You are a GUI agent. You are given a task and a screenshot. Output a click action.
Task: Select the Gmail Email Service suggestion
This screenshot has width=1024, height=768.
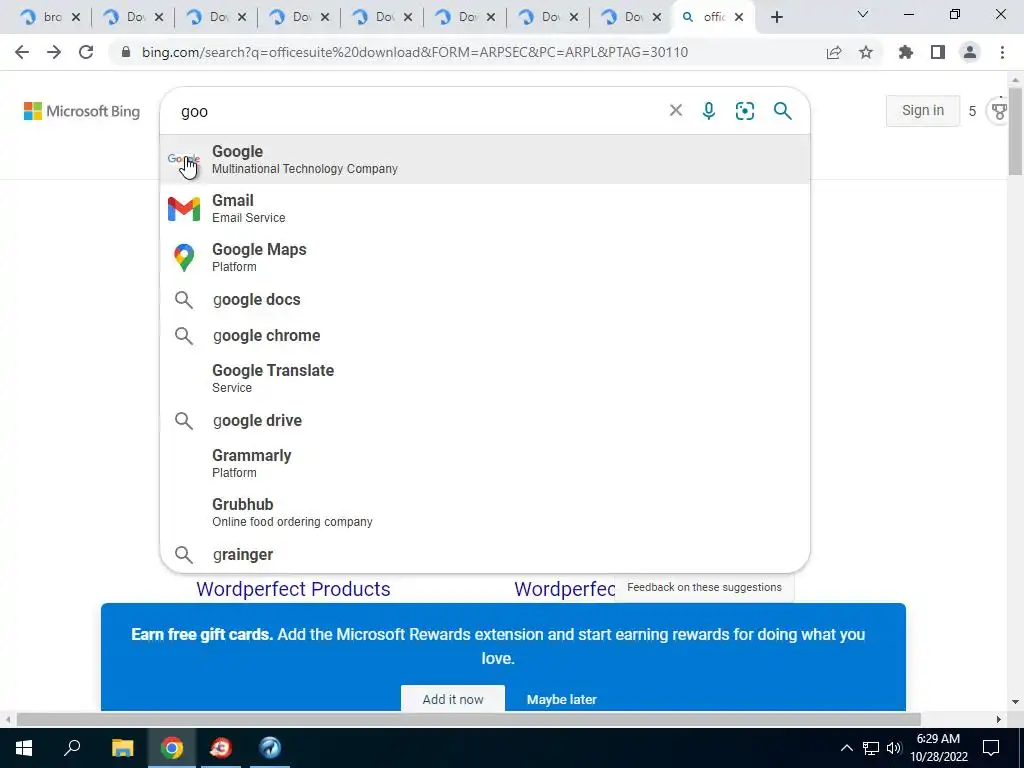pos(485,208)
